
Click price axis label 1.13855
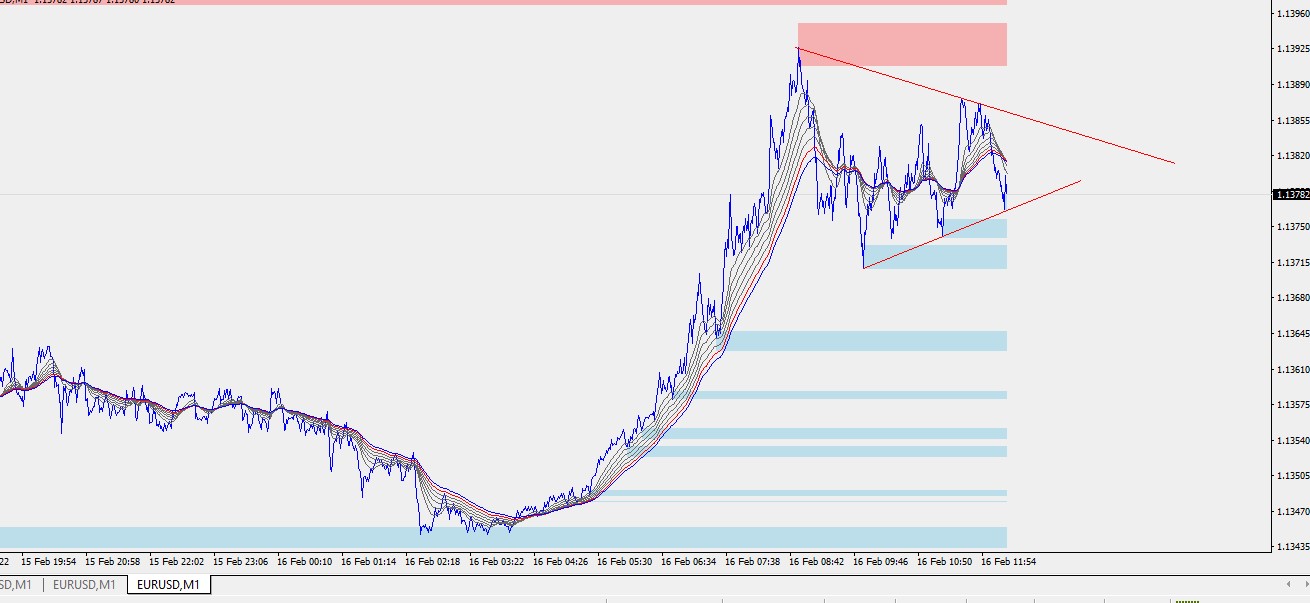tap(1292, 121)
